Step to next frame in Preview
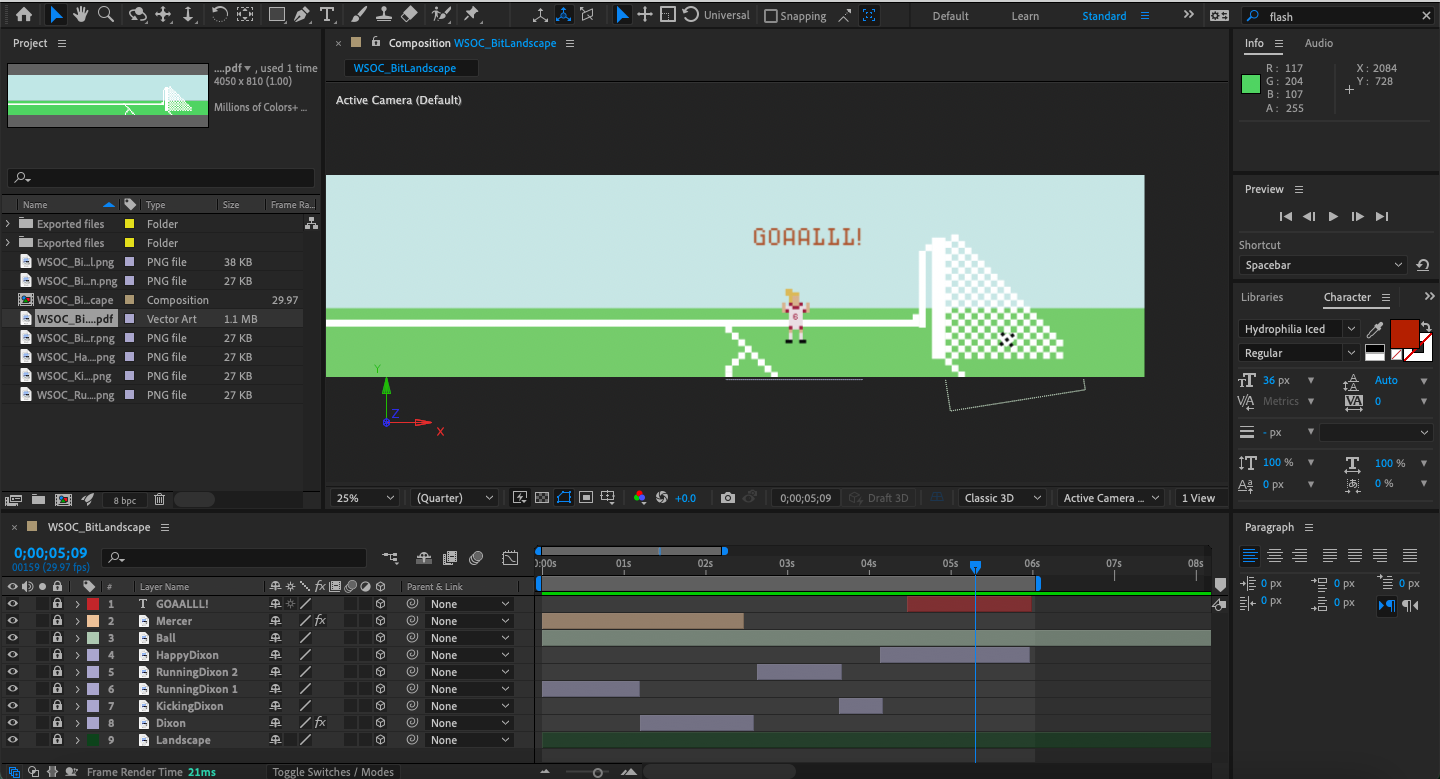The height and width of the screenshot is (779, 1440). pyautogui.click(x=1357, y=216)
